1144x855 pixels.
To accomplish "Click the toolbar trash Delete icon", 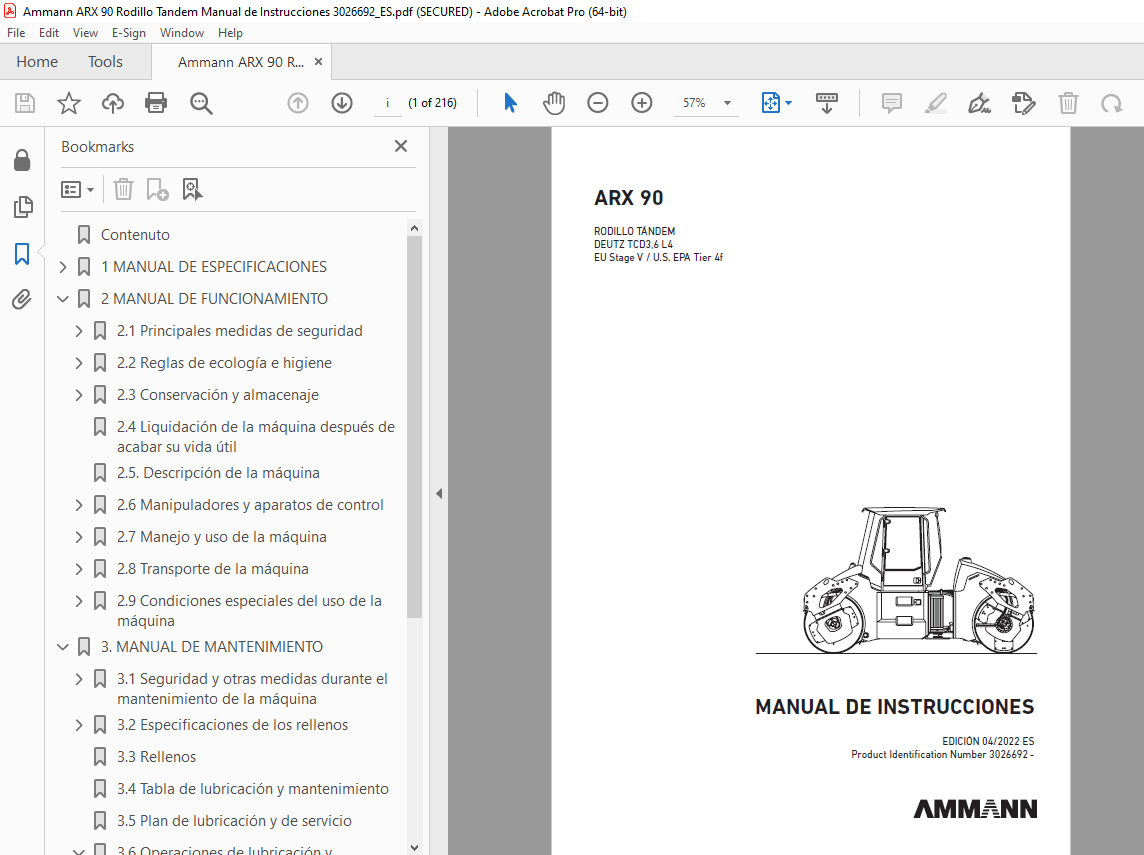I will point(1068,103).
